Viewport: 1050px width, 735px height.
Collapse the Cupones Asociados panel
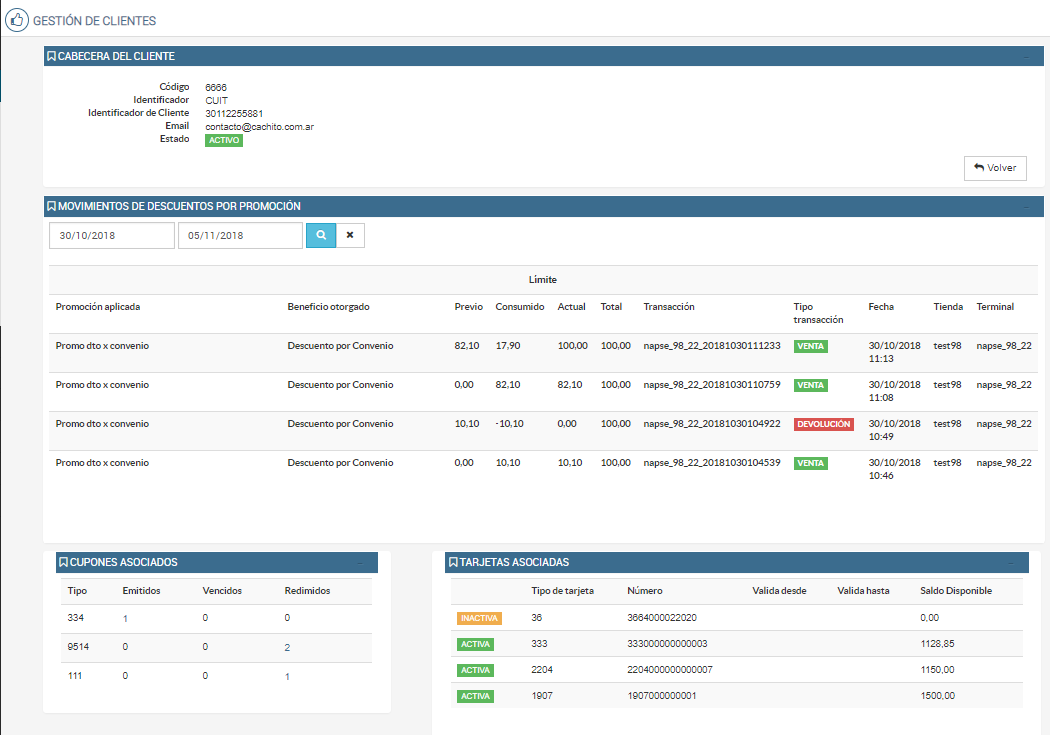tap(362, 563)
